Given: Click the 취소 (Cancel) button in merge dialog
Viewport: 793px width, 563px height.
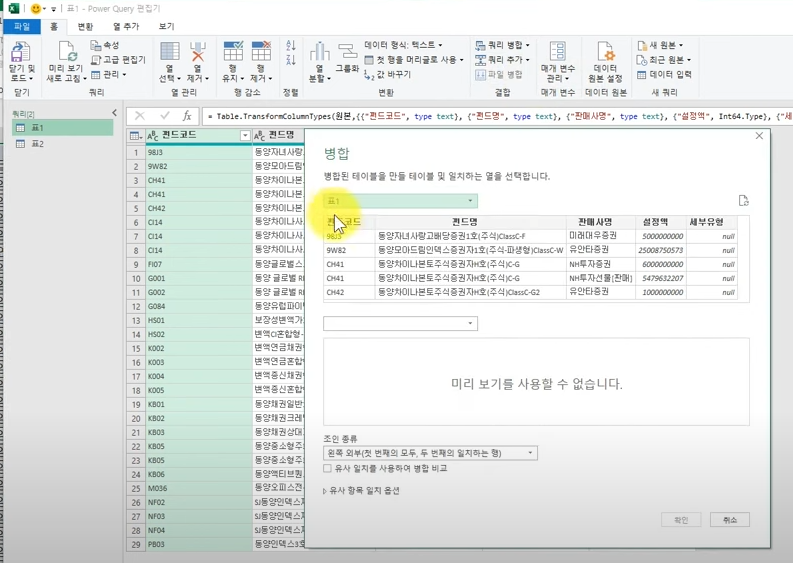Looking at the screenshot, I should click(x=730, y=520).
